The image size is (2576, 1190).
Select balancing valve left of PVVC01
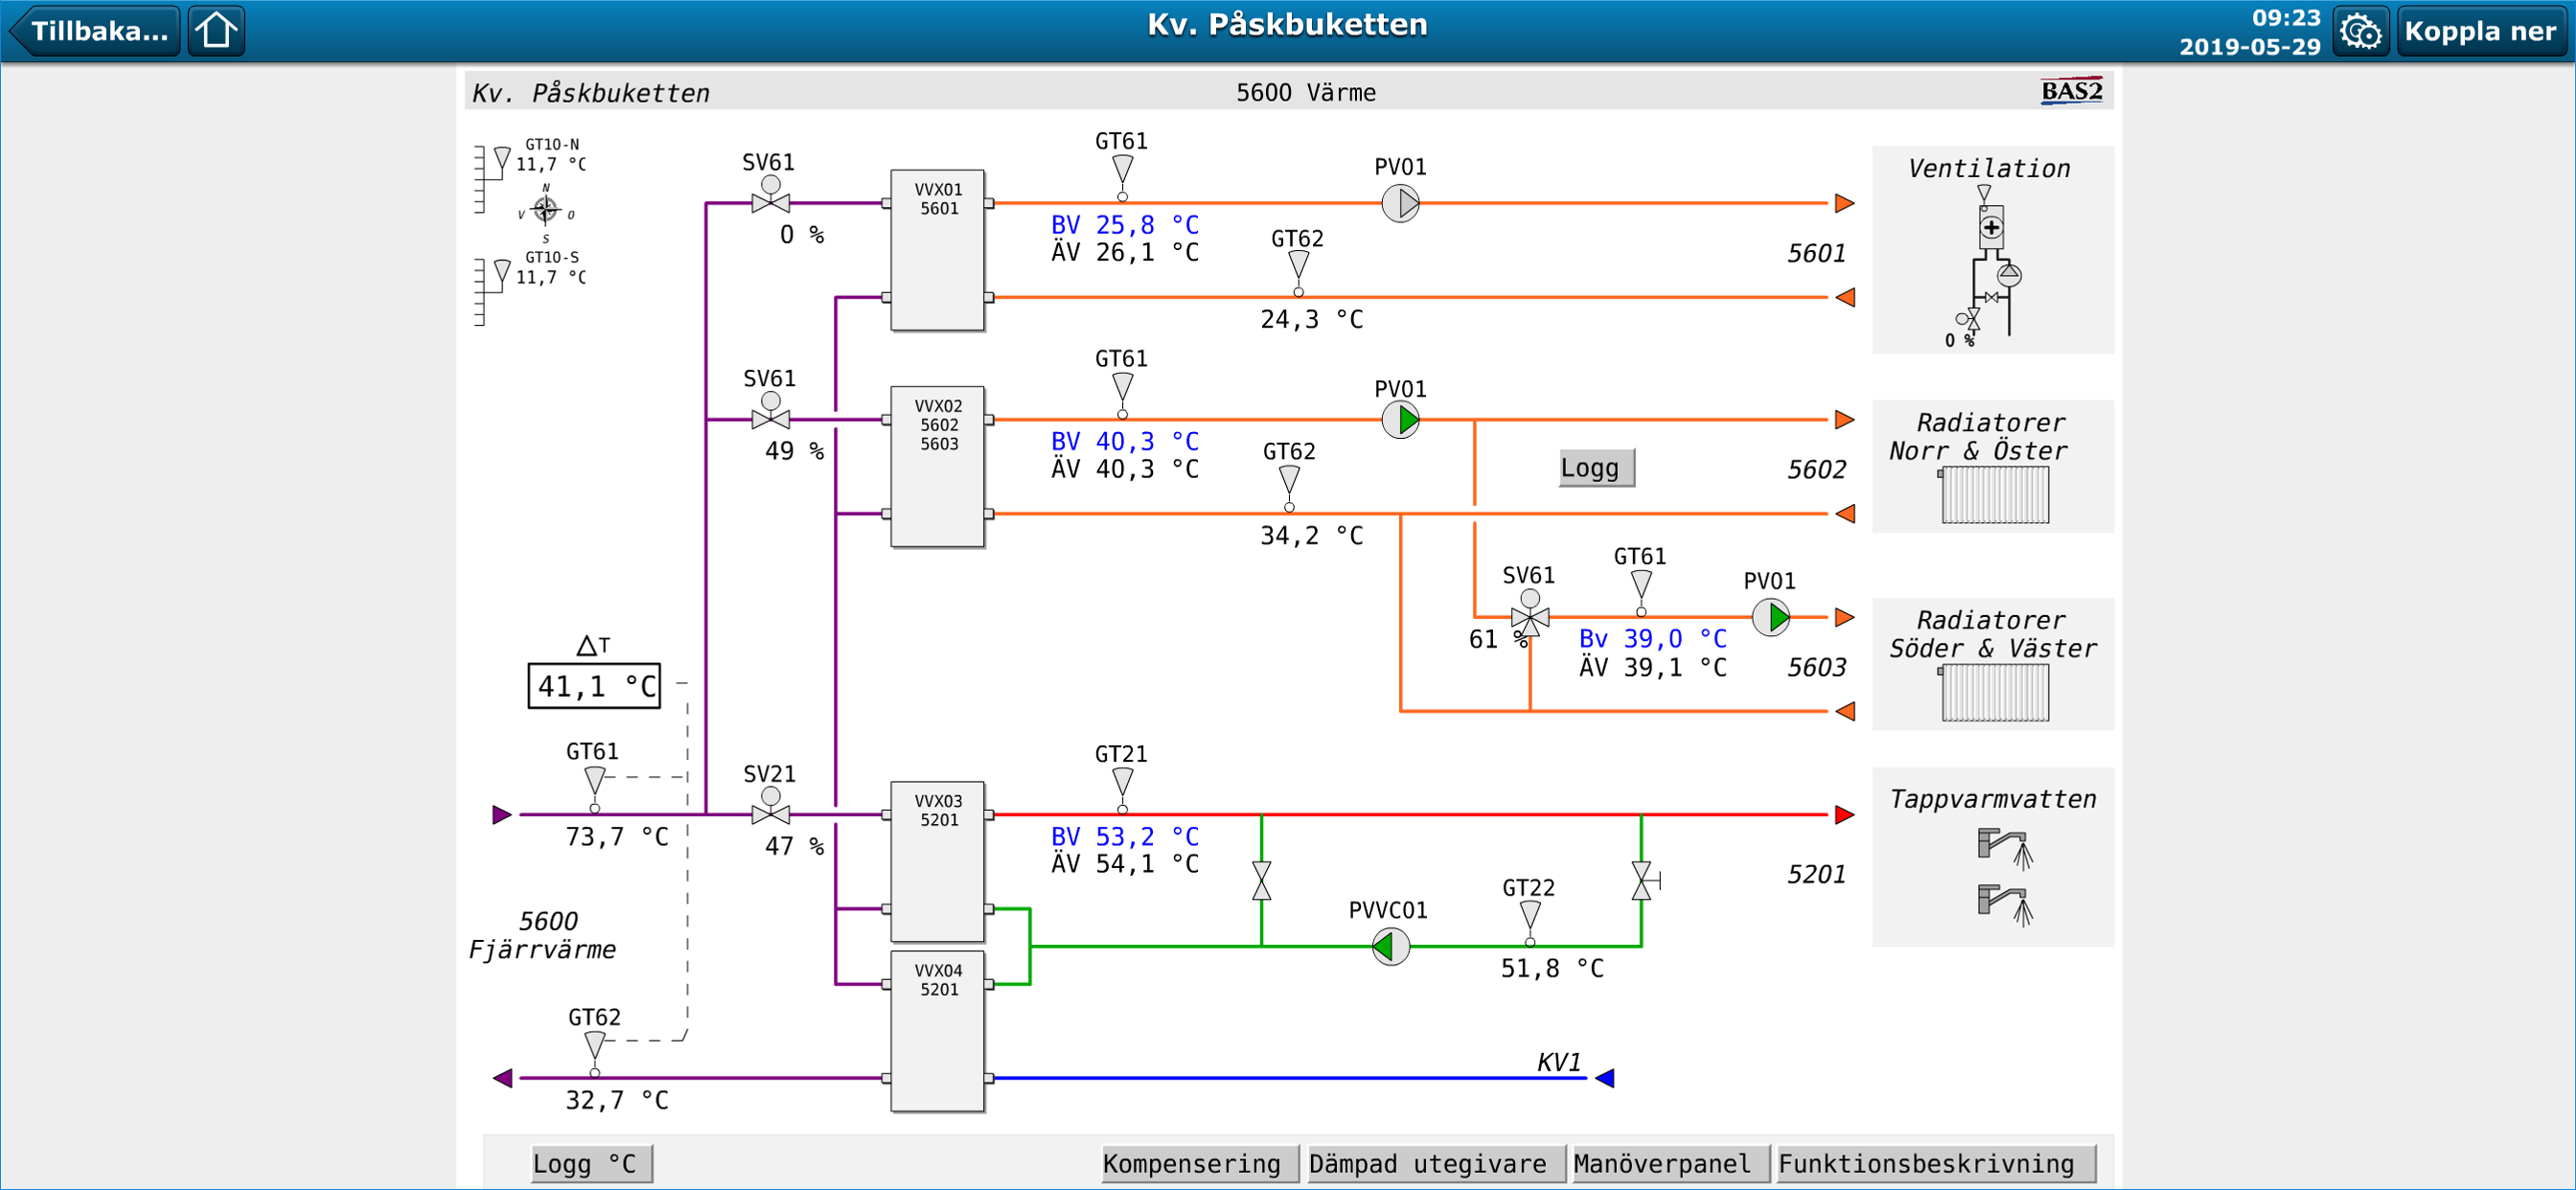[x=1262, y=881]
